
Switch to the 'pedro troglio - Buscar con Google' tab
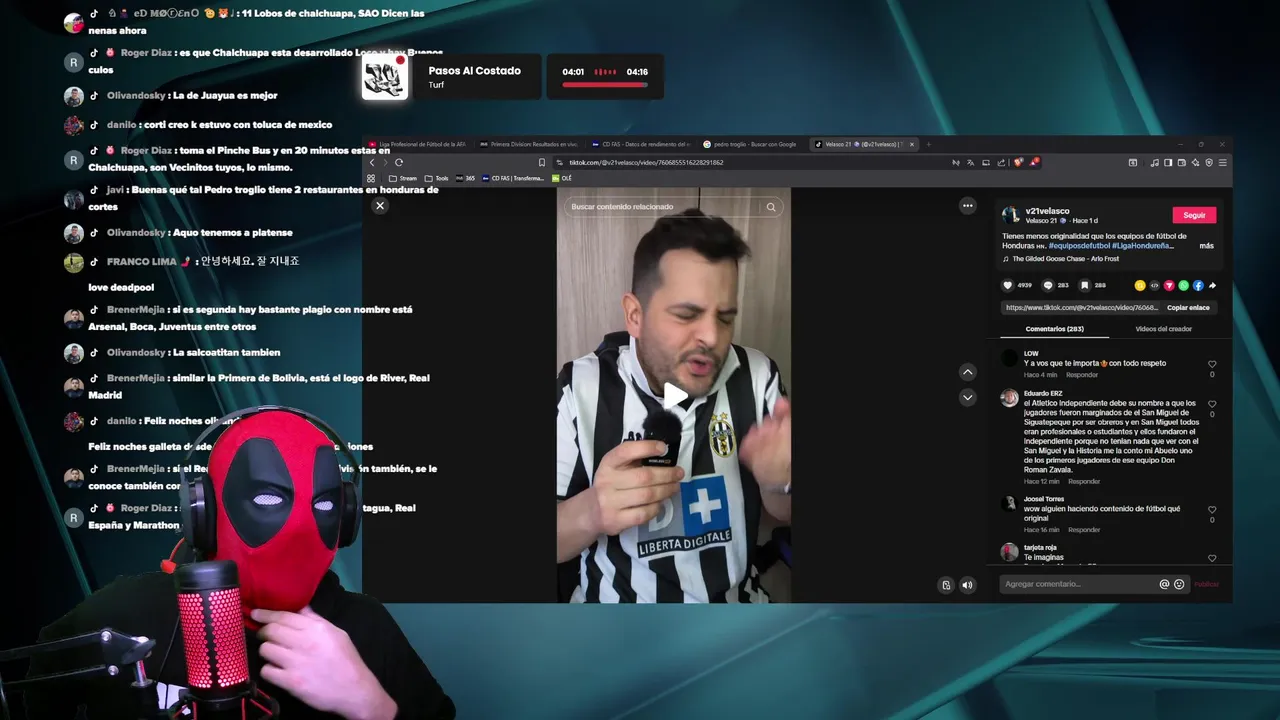(x=753, y=144)
